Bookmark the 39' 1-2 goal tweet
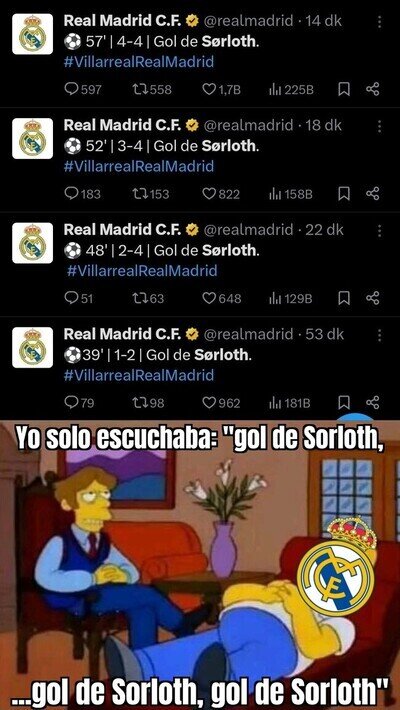This screenshot has width=400, height=710. pos(344,403)
